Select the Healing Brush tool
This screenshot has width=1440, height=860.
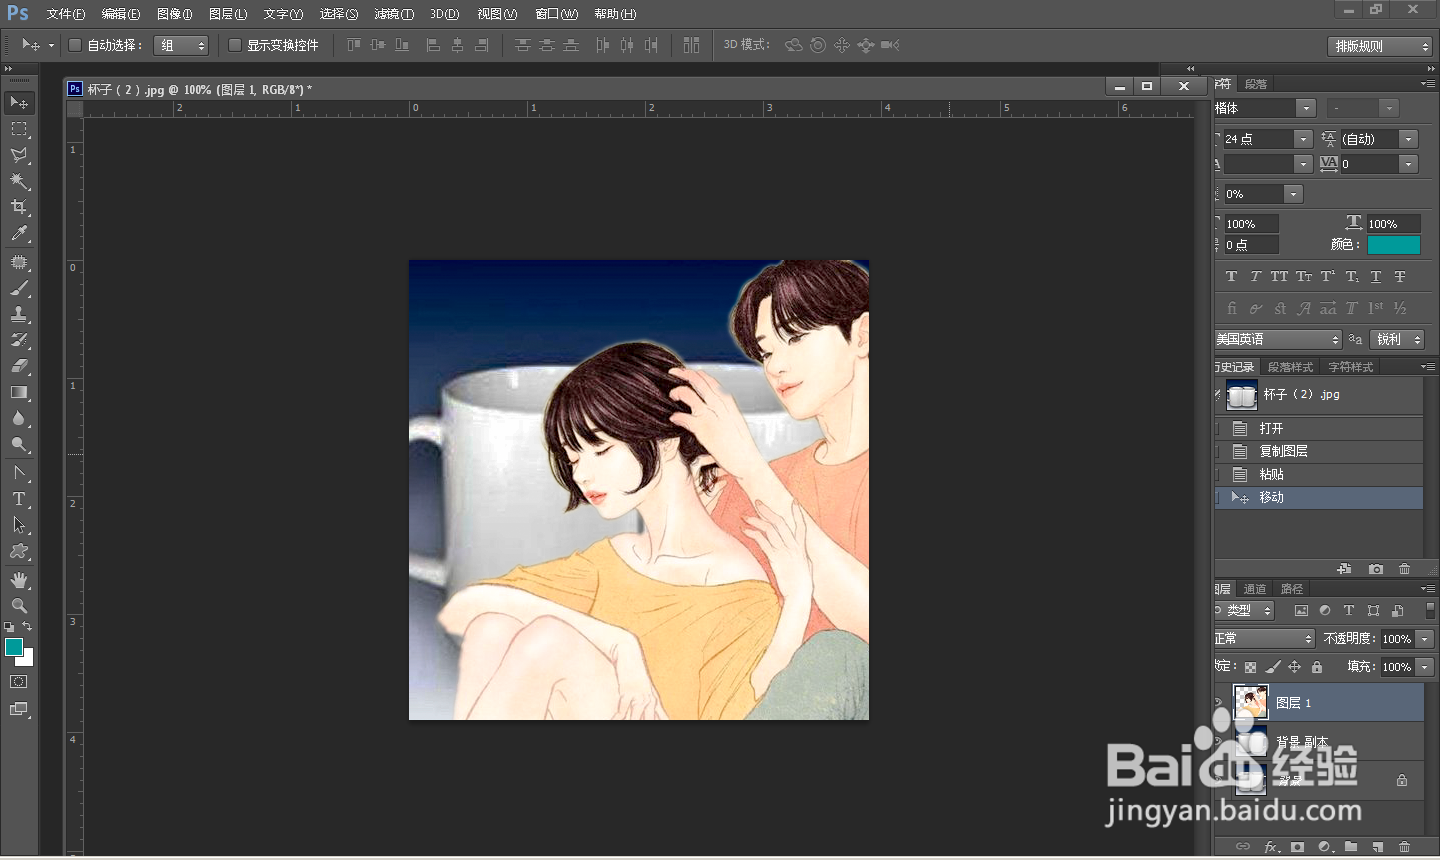[x=19, y=262]
